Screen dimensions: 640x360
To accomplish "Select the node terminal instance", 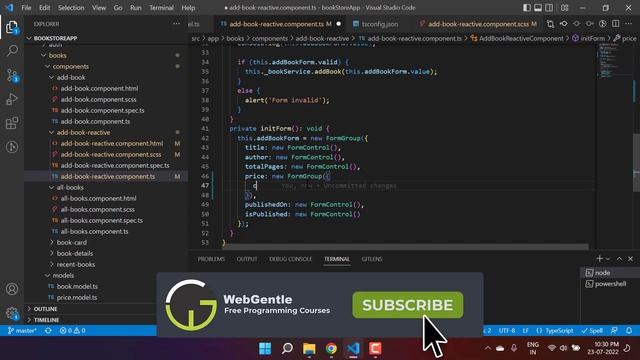I will click(610, 273).
